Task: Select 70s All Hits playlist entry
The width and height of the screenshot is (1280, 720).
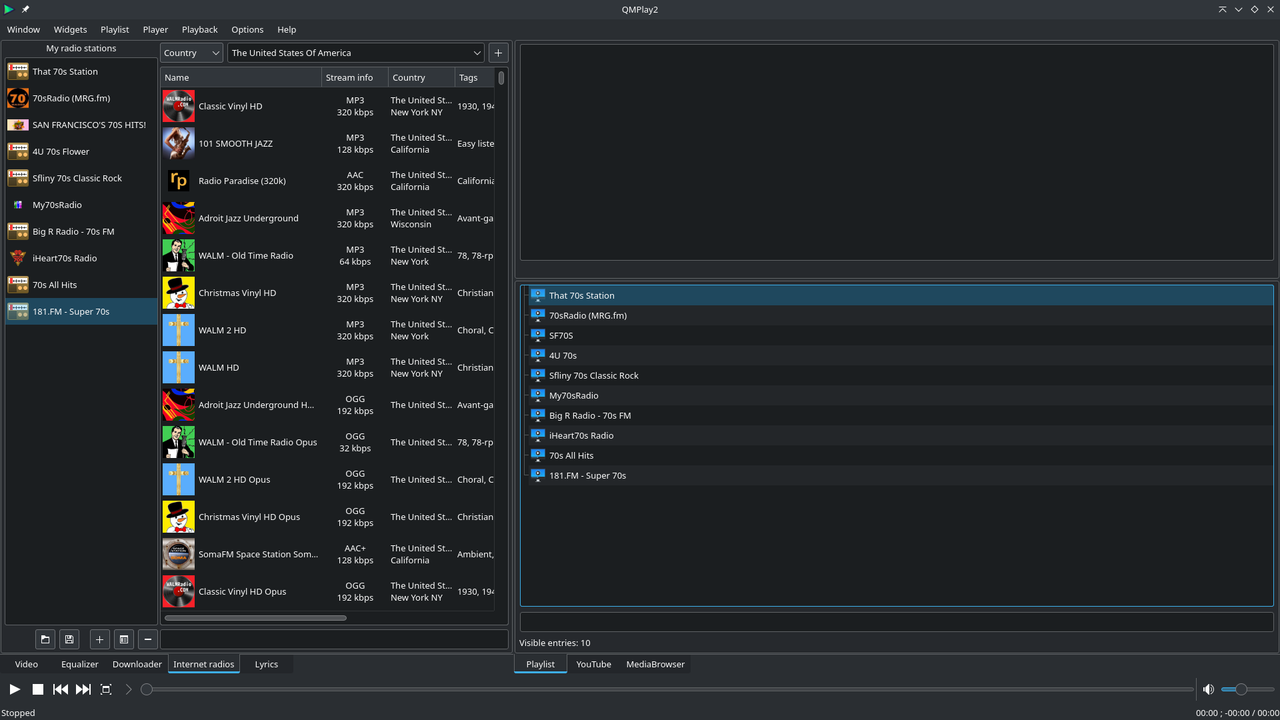Action: [x=897, y=455]
